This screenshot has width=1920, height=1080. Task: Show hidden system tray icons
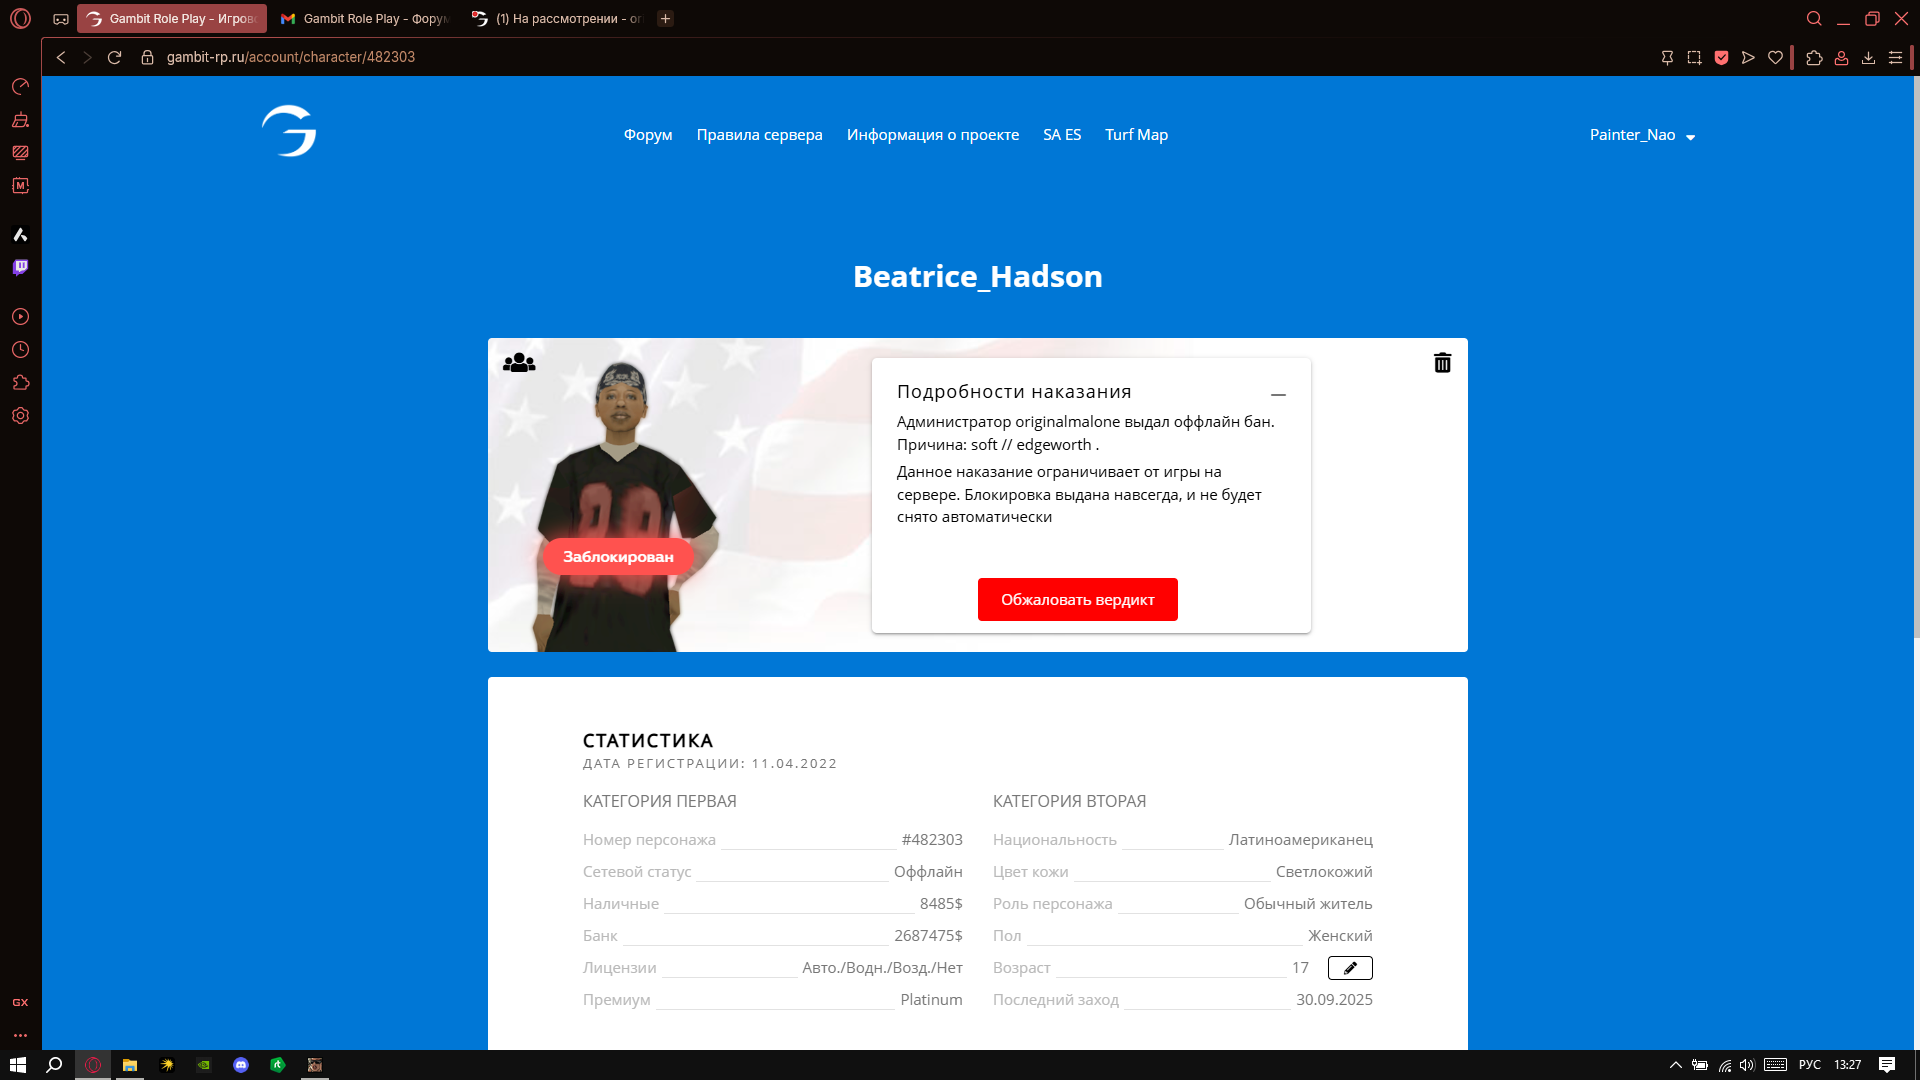tap(1676, 1065)
